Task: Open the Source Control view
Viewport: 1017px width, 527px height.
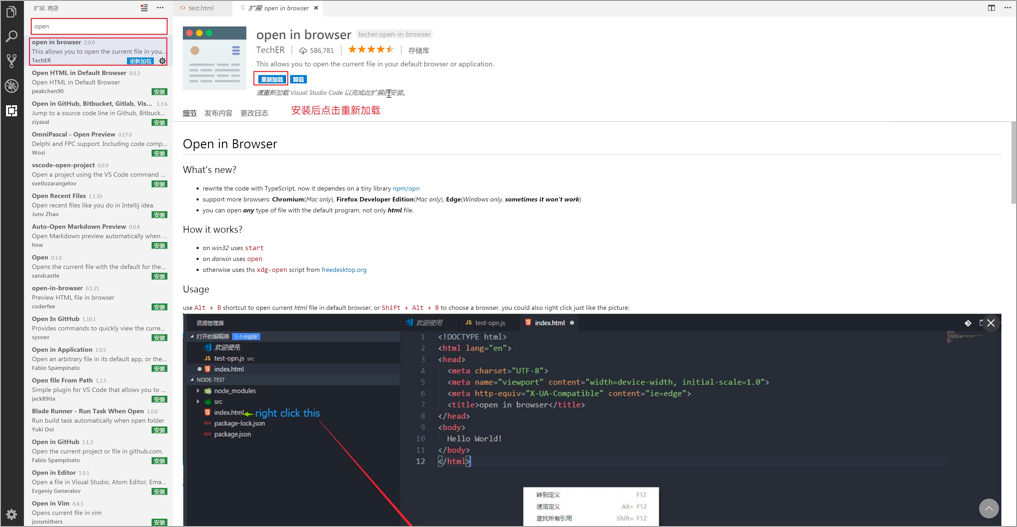Action: pos(11,61)
